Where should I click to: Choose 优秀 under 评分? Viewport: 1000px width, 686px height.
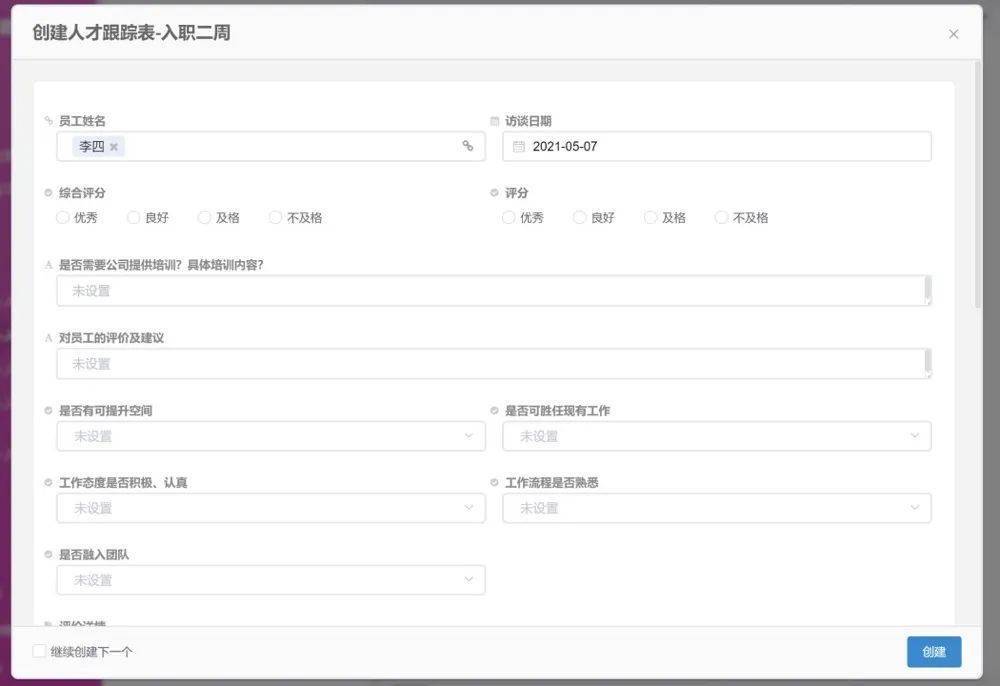[509, 218]
